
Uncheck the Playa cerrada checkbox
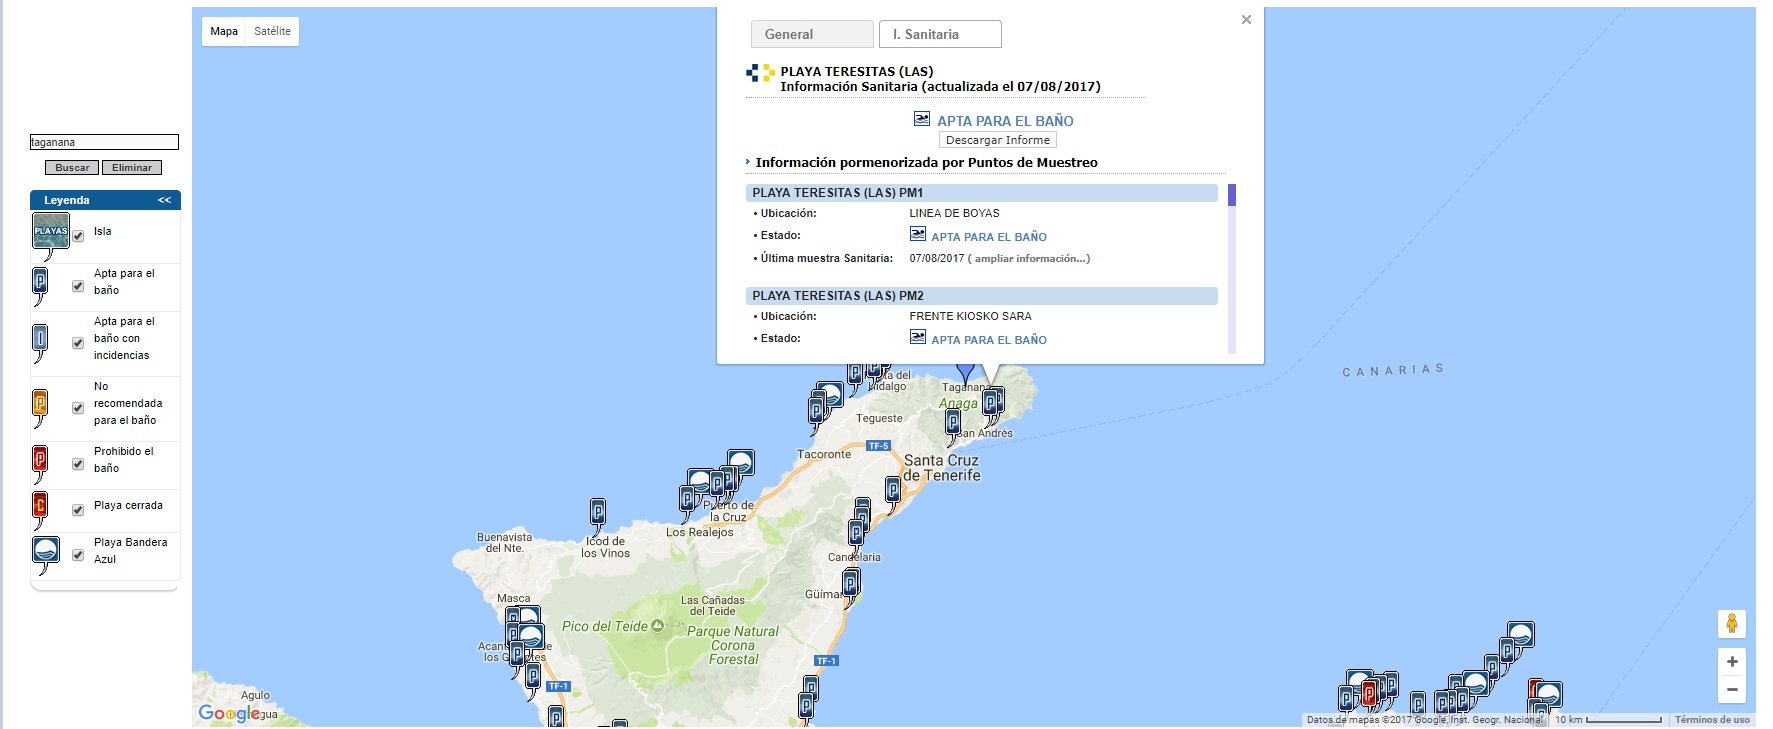78,510
